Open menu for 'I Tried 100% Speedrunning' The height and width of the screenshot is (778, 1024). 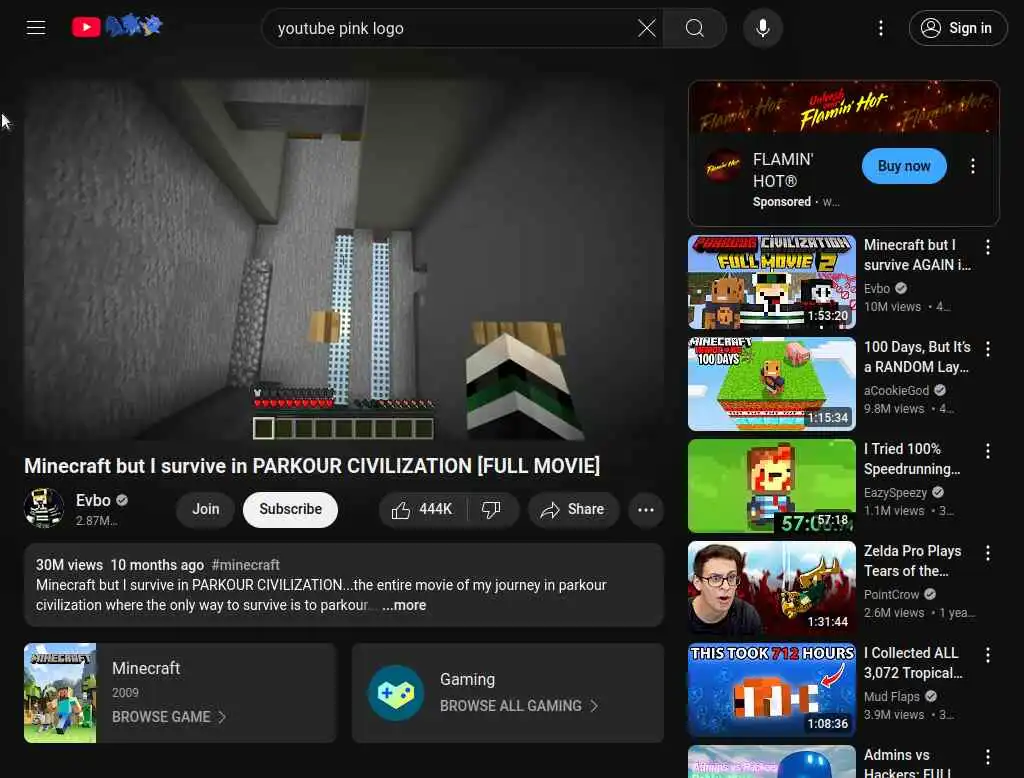click(988, 451)
